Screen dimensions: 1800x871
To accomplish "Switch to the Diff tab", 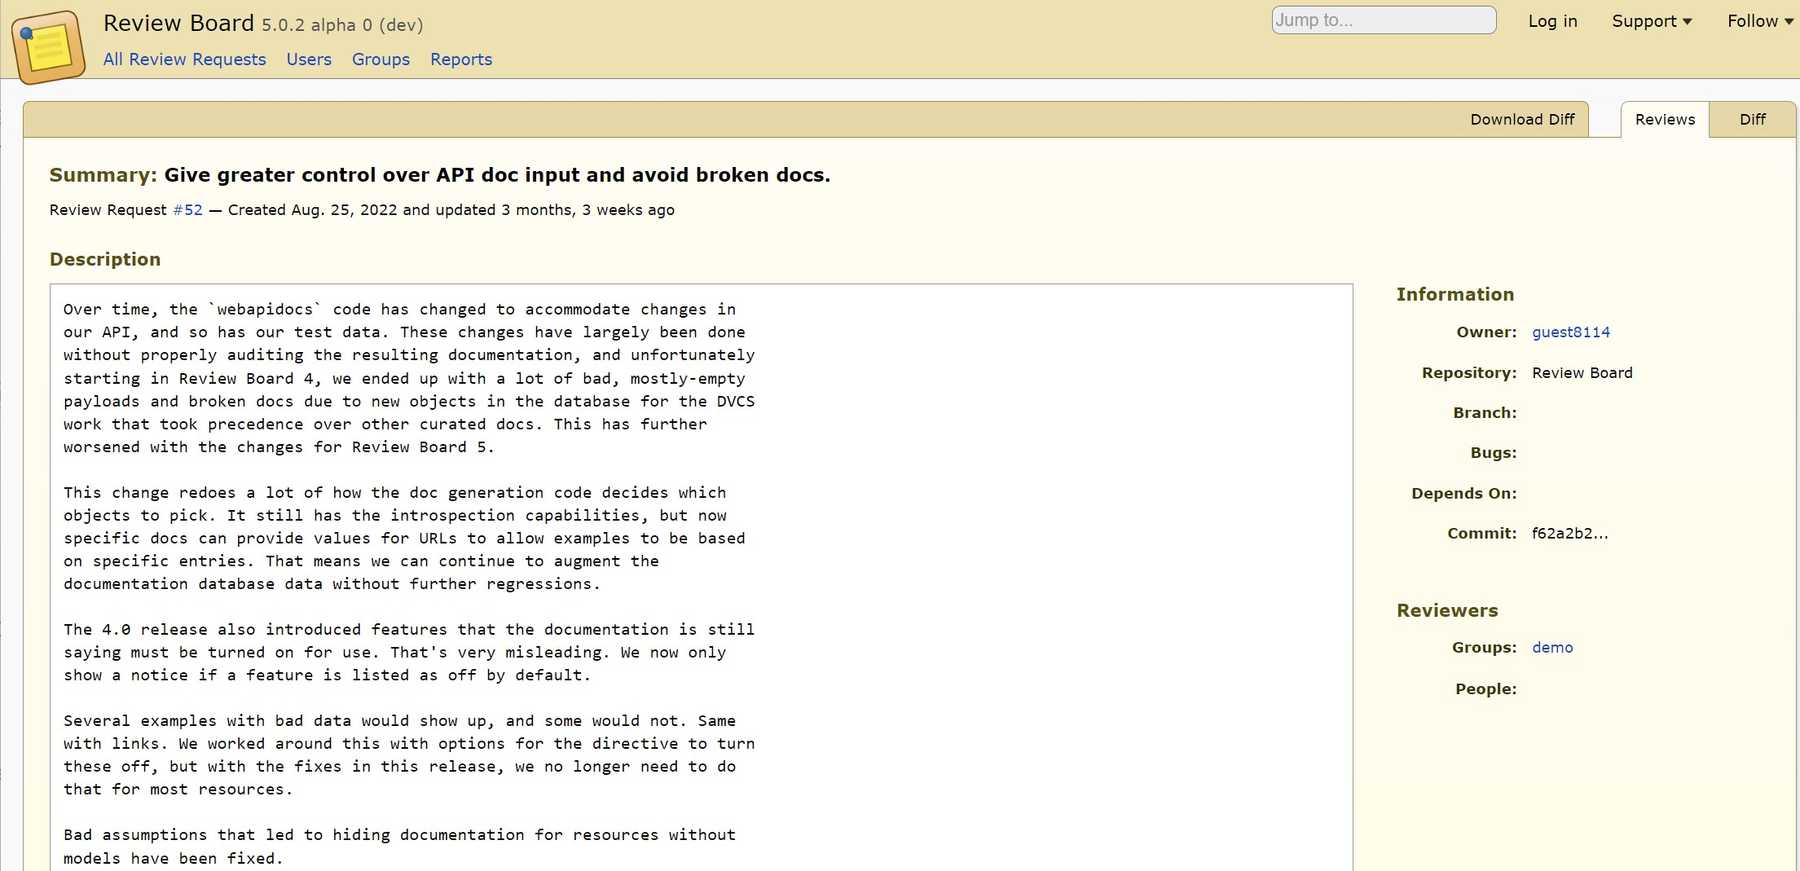I will tap(1752, 119).
